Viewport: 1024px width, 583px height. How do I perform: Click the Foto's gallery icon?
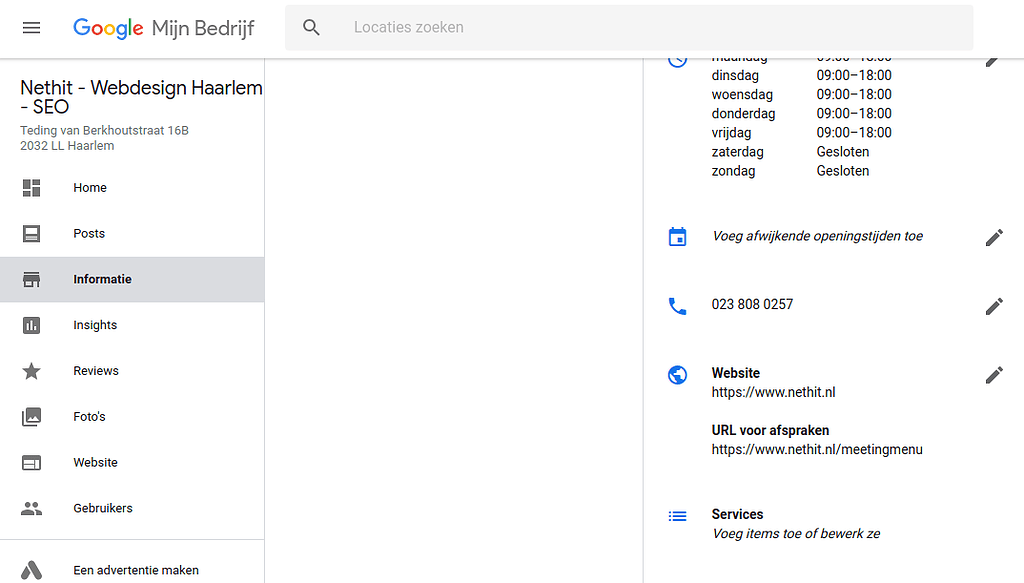[31, 417]
